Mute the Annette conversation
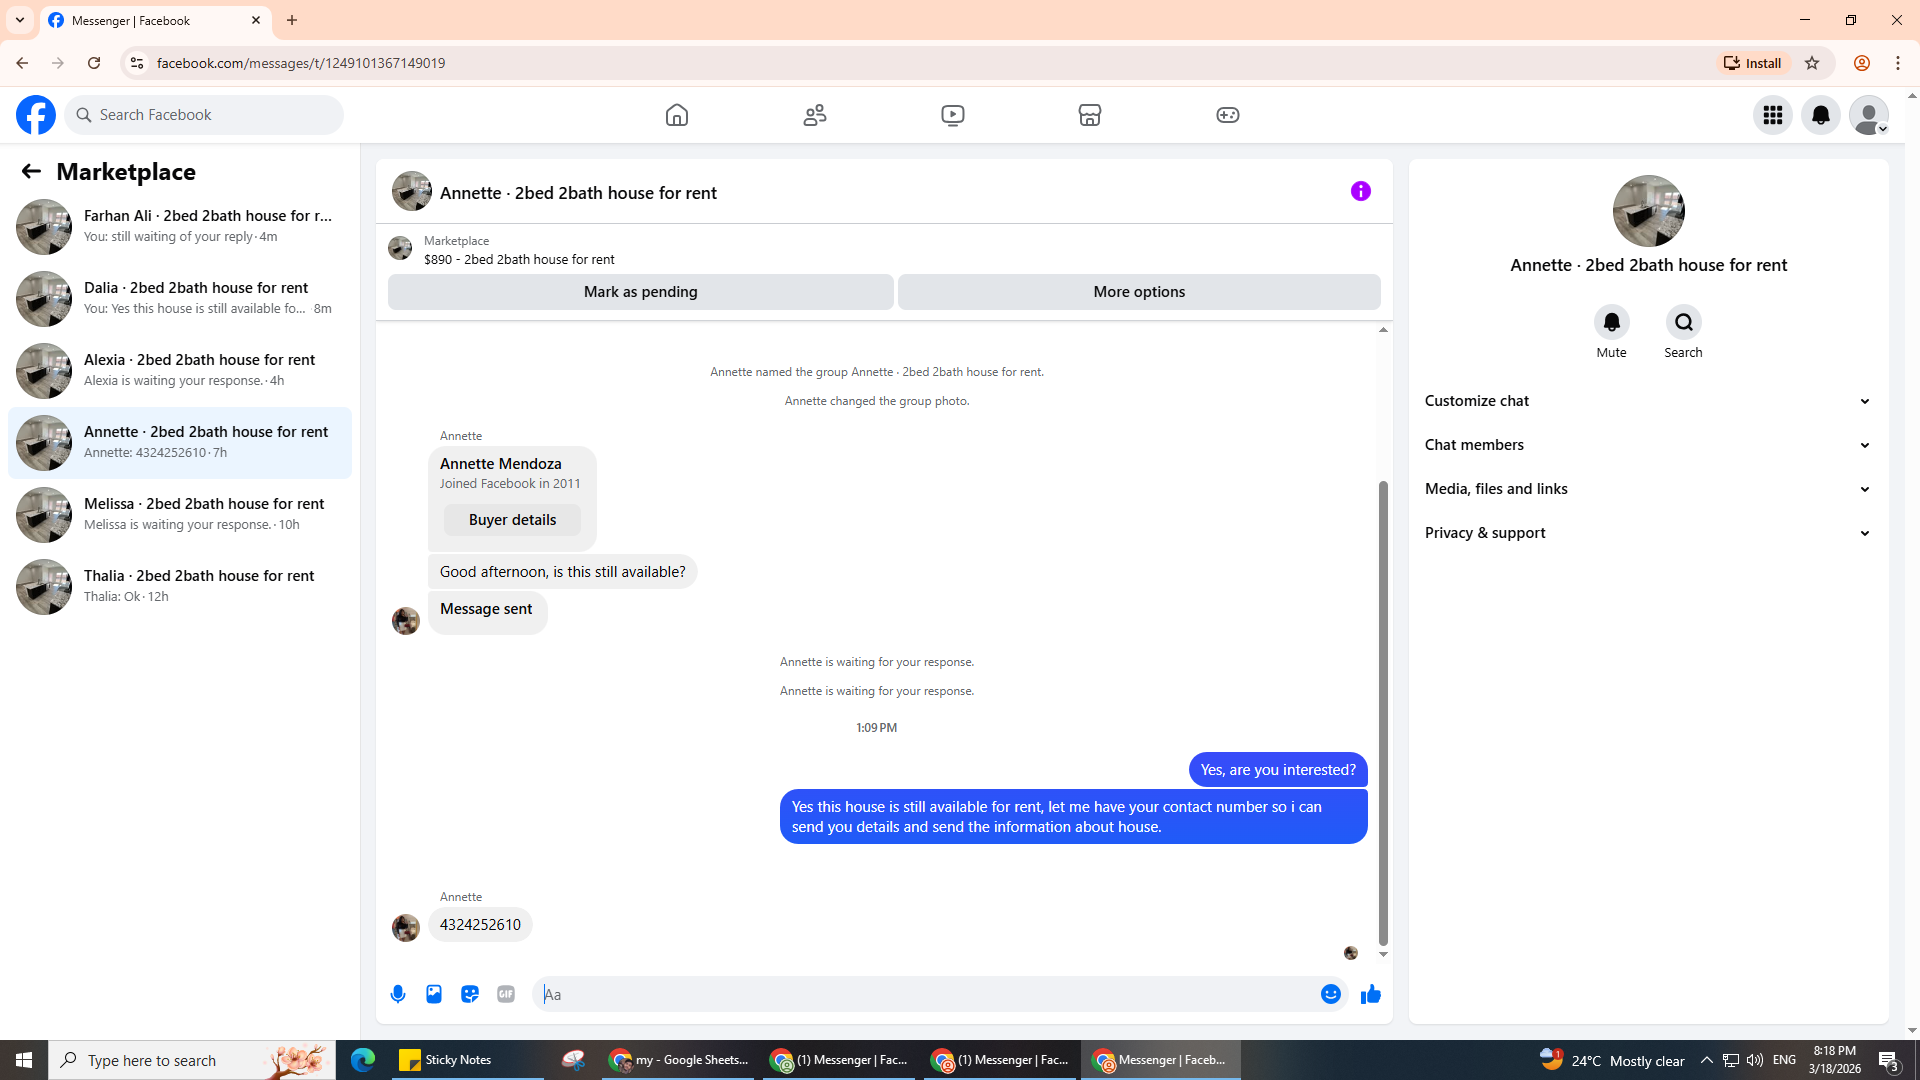This screenshot has width=1920, height=1080. coord(1611,323)
